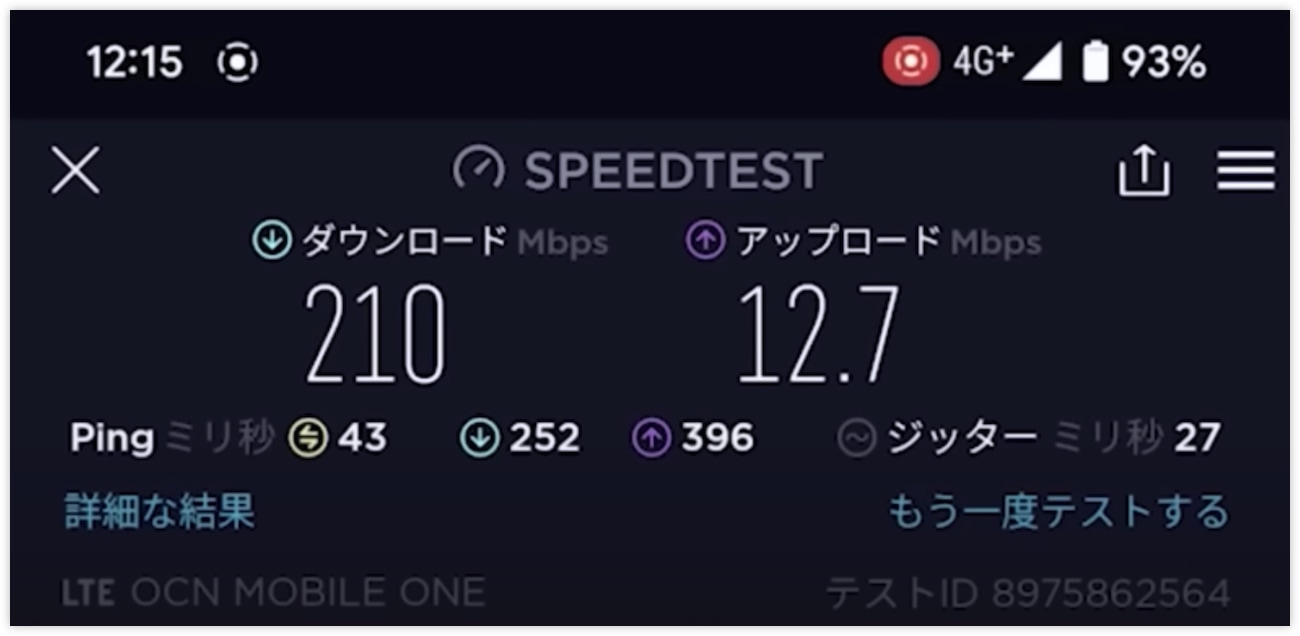
Task: Tap the download latency icon beside 252
Action: click(x=480, y=438)
